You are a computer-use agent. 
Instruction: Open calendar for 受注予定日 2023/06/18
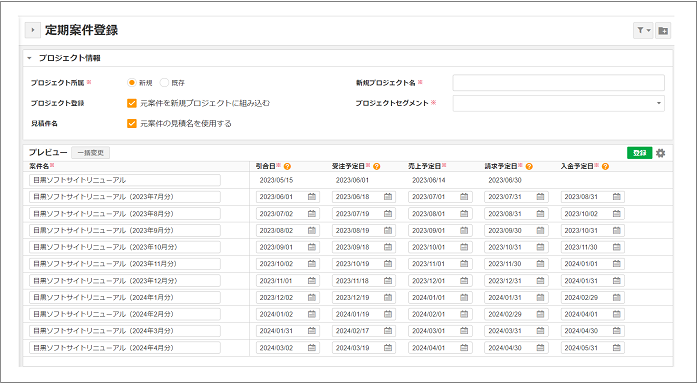388,197
